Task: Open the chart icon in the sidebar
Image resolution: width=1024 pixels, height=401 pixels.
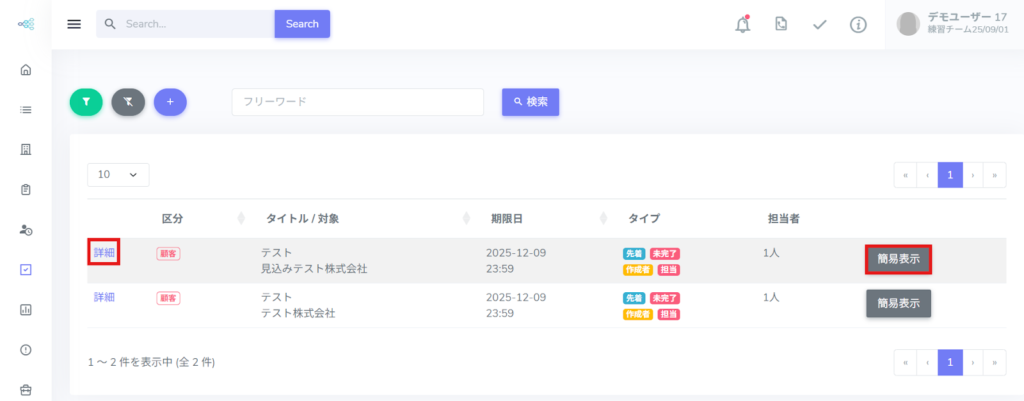Action: coord(26,309)
